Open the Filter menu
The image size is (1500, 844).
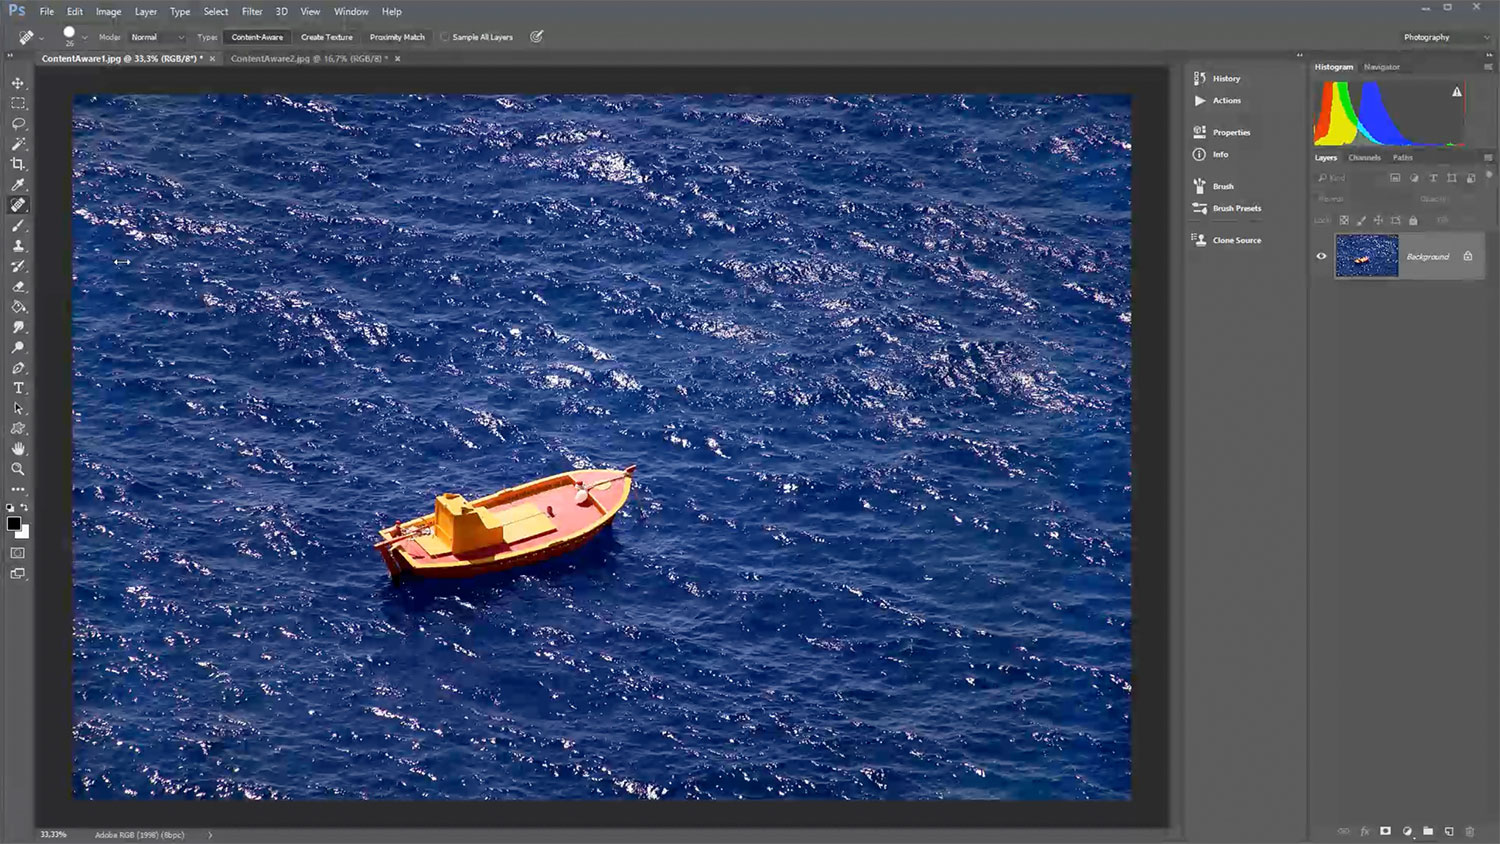click(252, 12)
